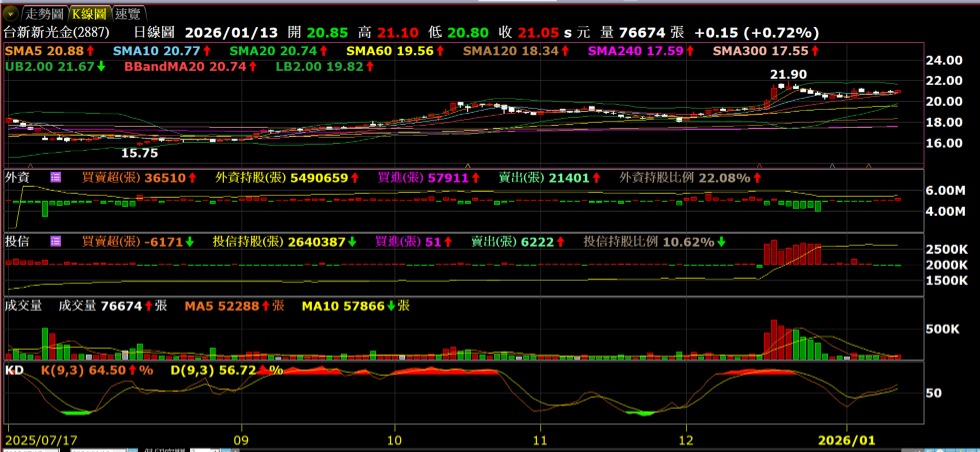Switch to the 走勢圖 tab
The height and width of the screenshot is (452, 980).
pyautogui.click(x=44, y=14)
